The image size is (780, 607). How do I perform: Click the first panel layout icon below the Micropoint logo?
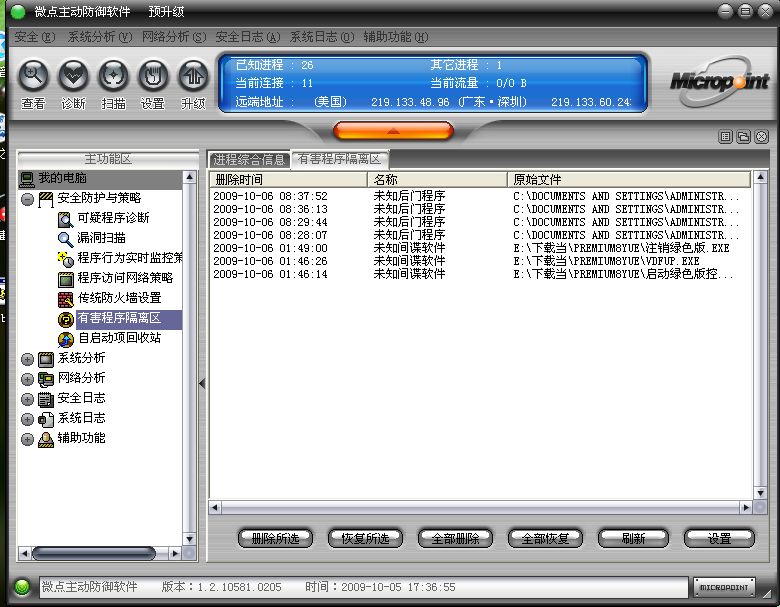726,136
